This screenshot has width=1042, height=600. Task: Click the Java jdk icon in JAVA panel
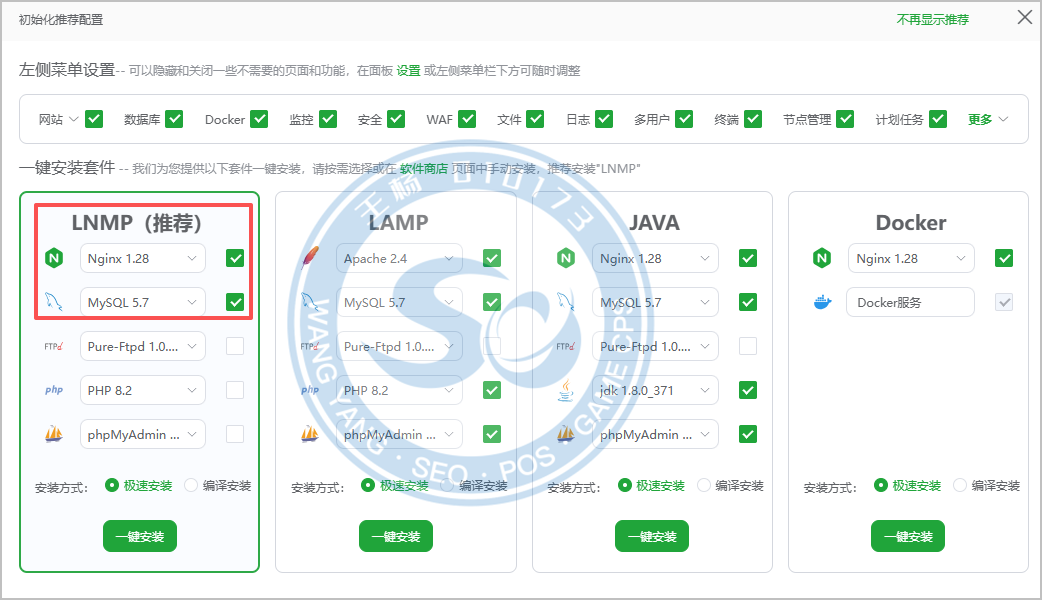tap(566, 390)
